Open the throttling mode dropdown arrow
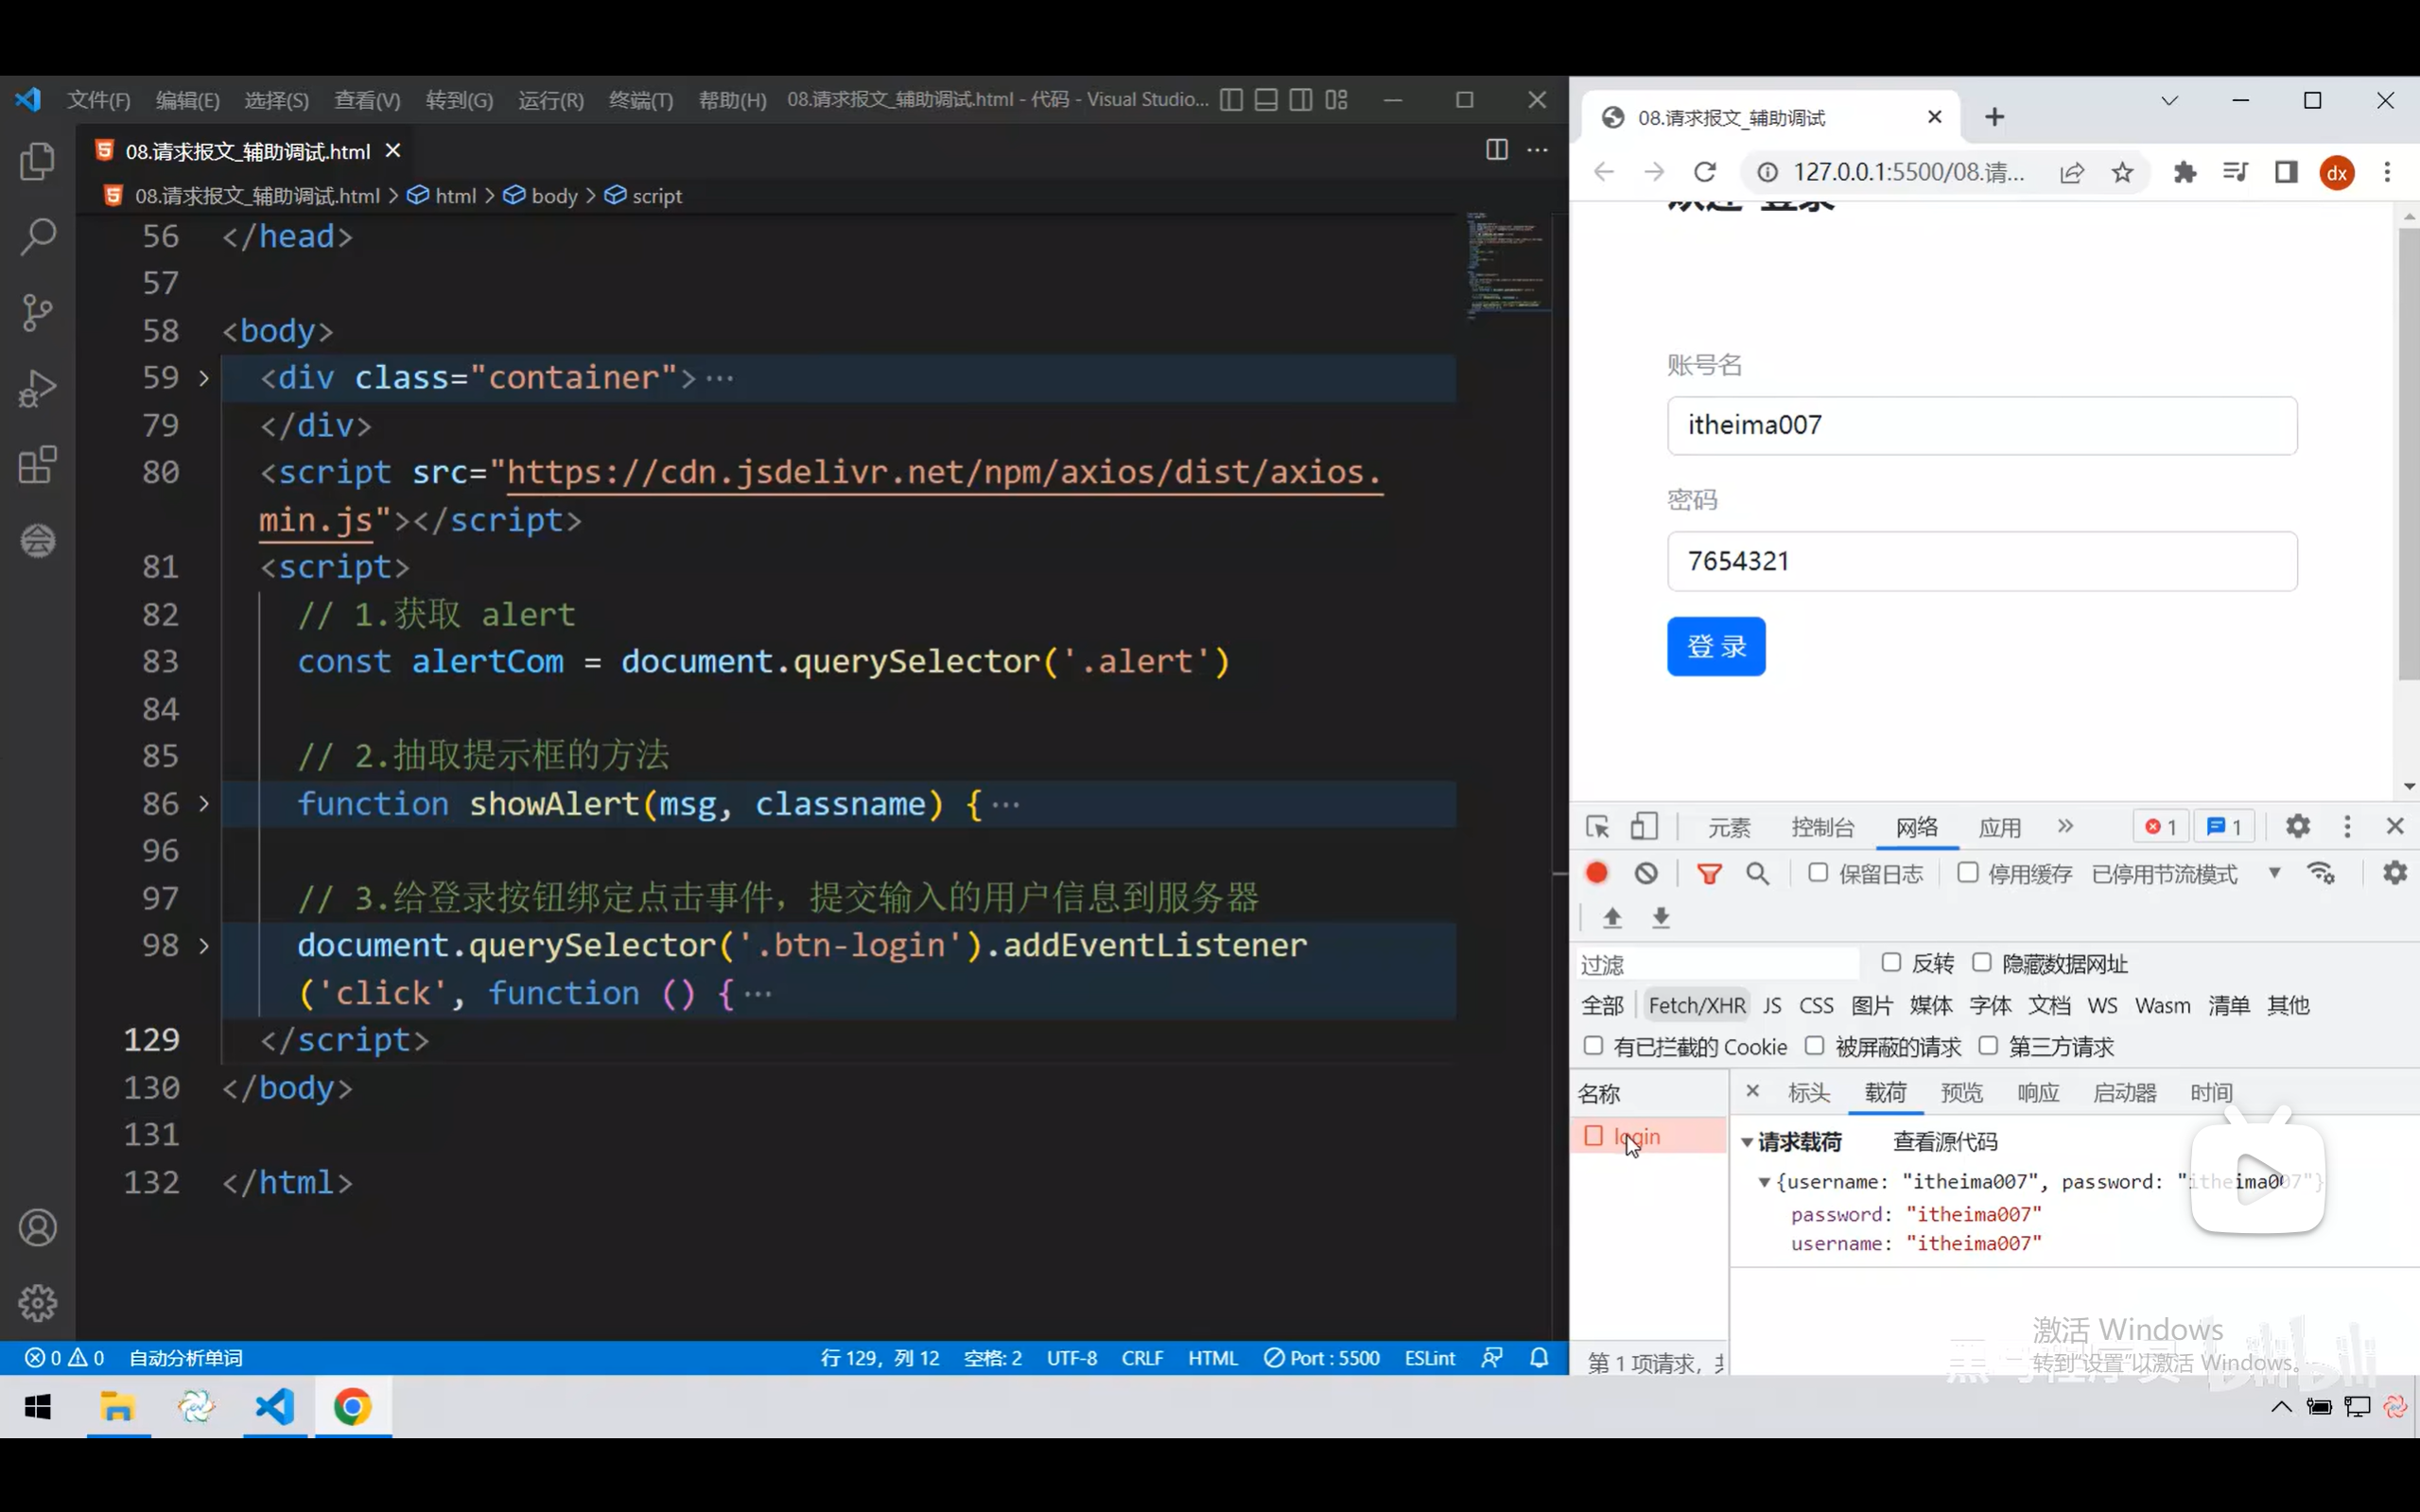The image size is (2420, 1512). pos(2274,873)
